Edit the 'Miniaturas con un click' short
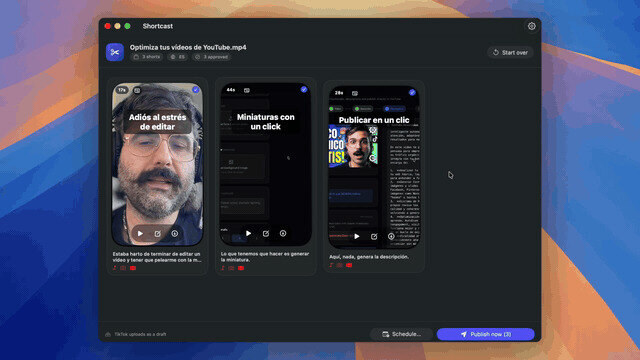640x360 pixels. (x=266, y=233)
